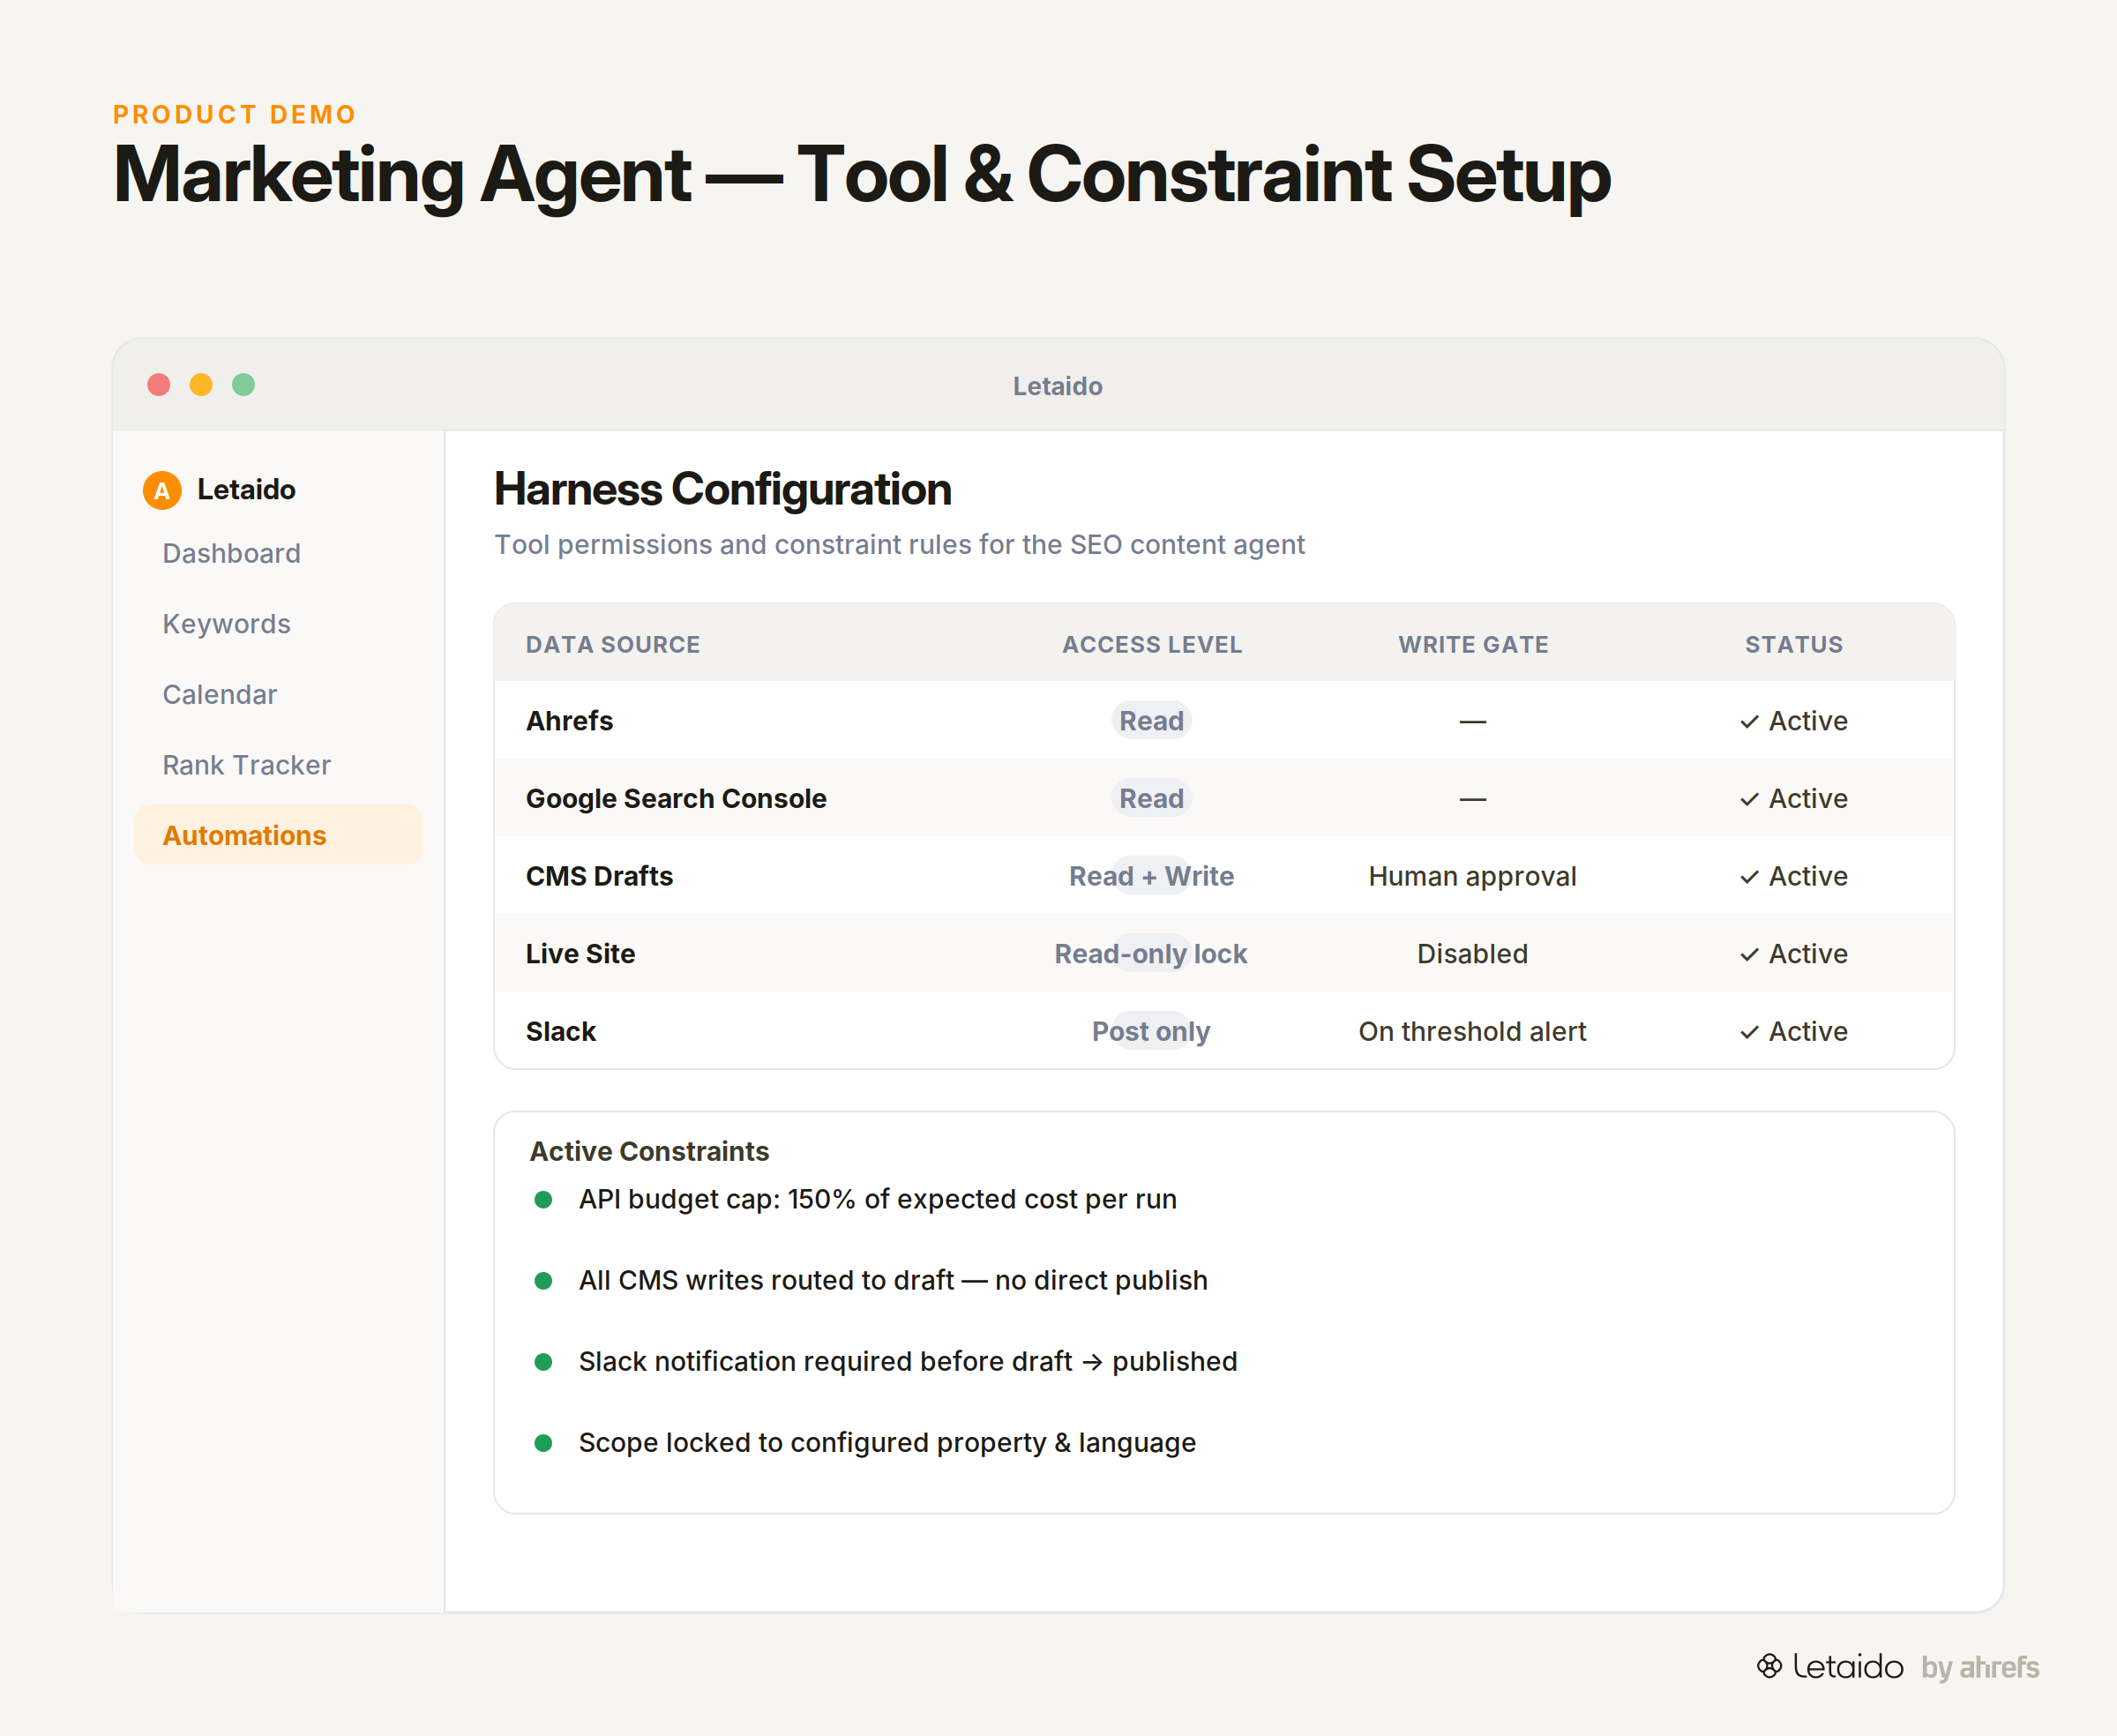Image resolution: width=2117 pixels, height=1736 pixels.
Task: Select the Live Site row name
Action: pos(580,954)
